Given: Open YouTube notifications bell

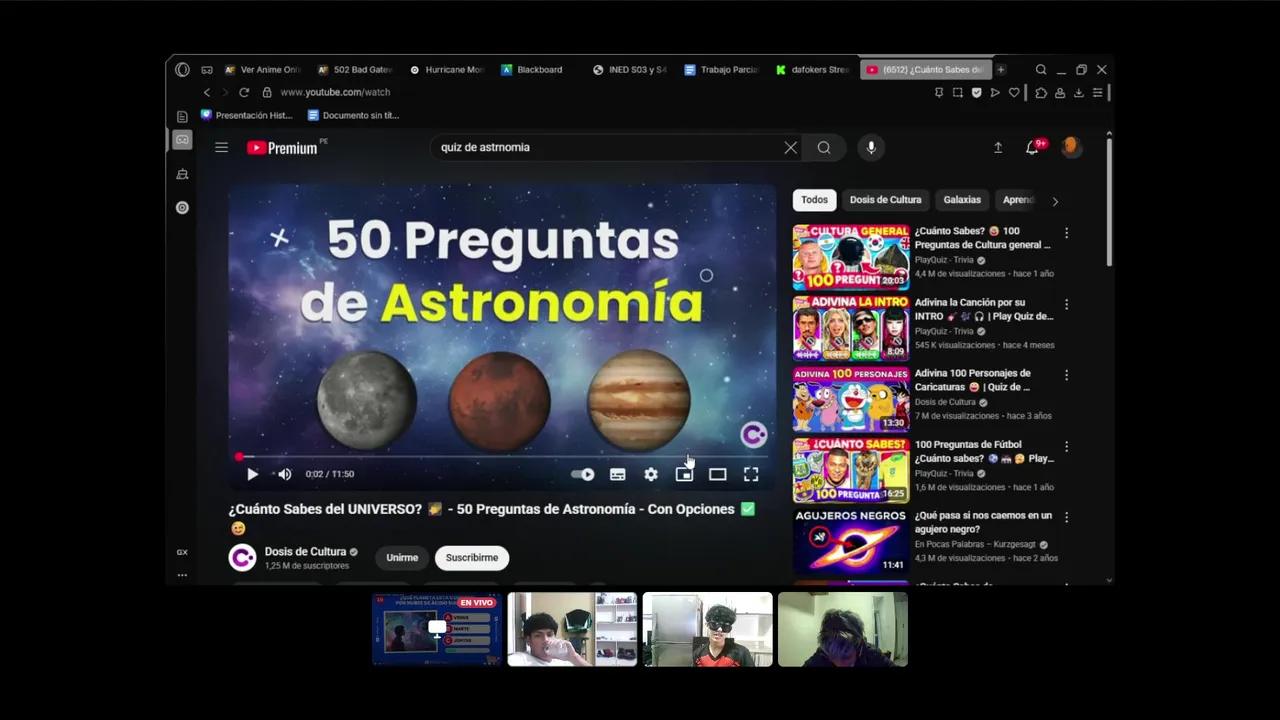Looking at the screenshot, I should (x=1033, y=147).
